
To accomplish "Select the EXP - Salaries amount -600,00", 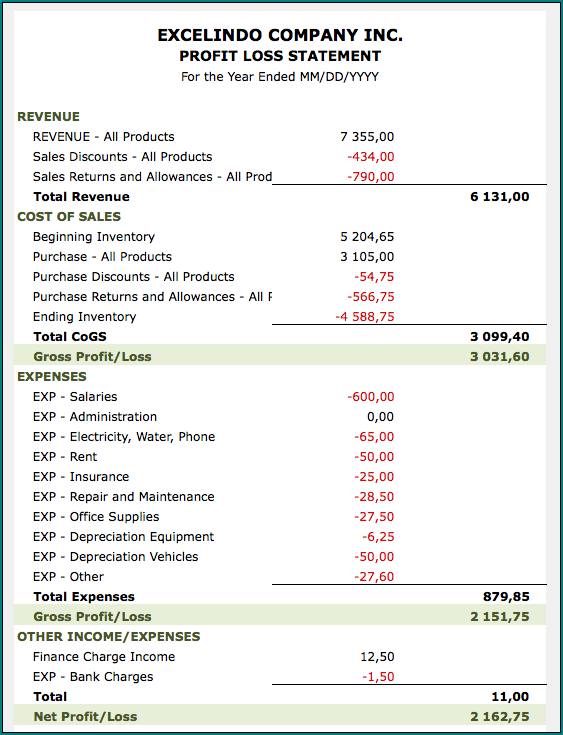I will (x=370, y=397).
